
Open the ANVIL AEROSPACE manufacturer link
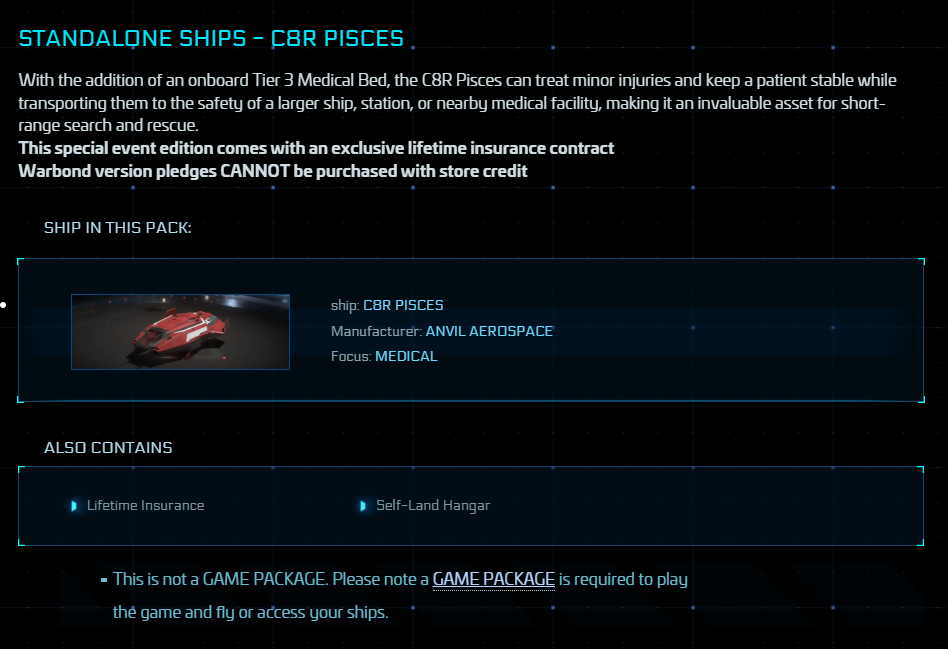[x=489, y=331]
